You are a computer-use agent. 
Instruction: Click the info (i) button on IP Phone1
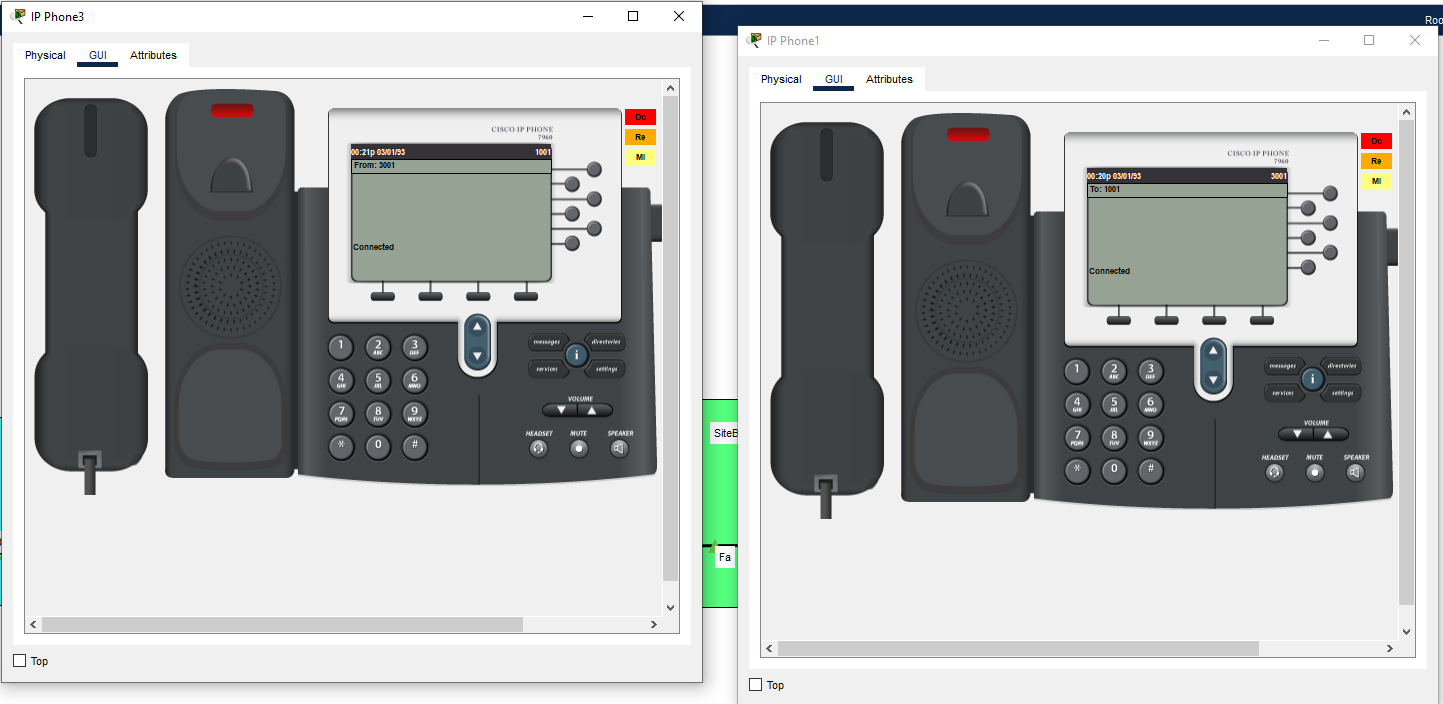[x=1312, y=379]
